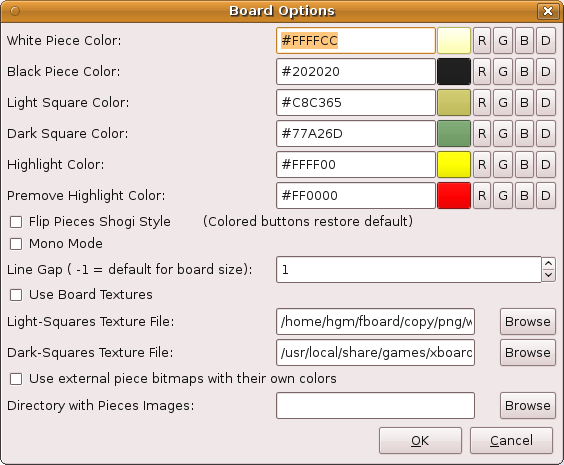This screenshot has width=564, height=465.
Task: Click the yellow Highlight Color swatch
Action: pyautogui.click(x=454, y=164)
